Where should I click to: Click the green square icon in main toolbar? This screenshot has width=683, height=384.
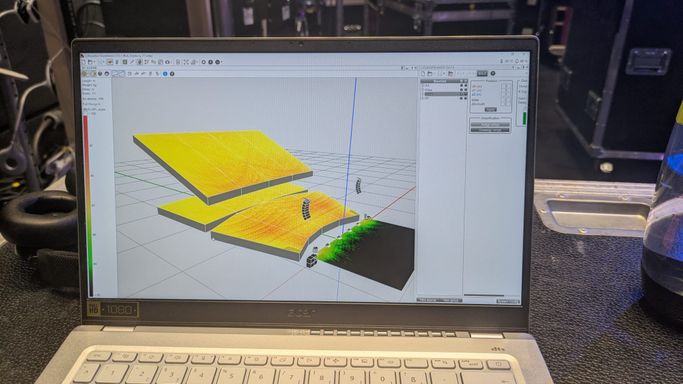pos(125,62)
